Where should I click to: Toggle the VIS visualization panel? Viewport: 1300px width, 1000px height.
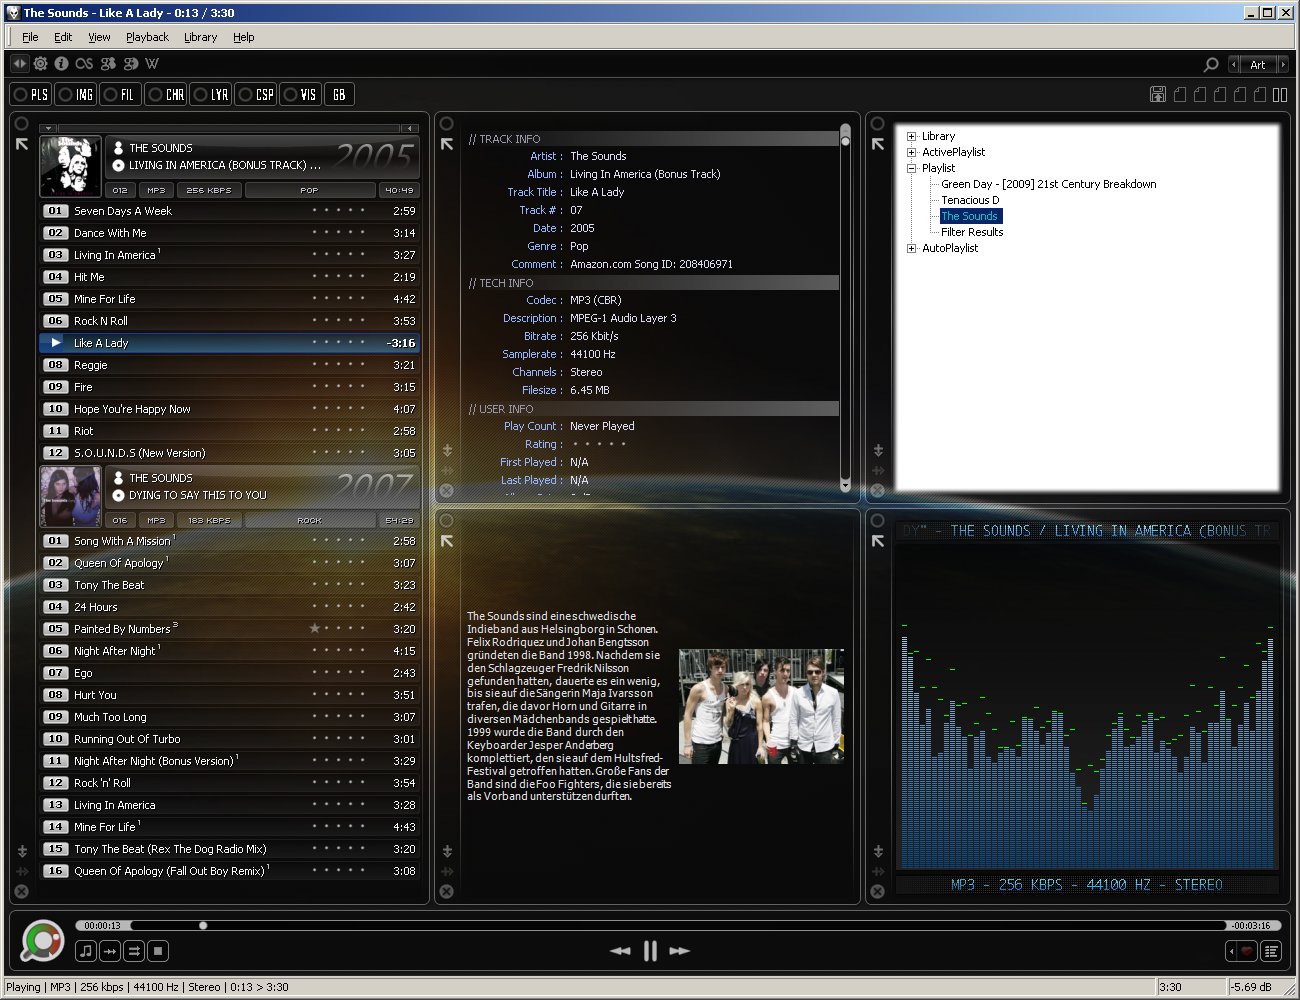click(x=299, y=94)
